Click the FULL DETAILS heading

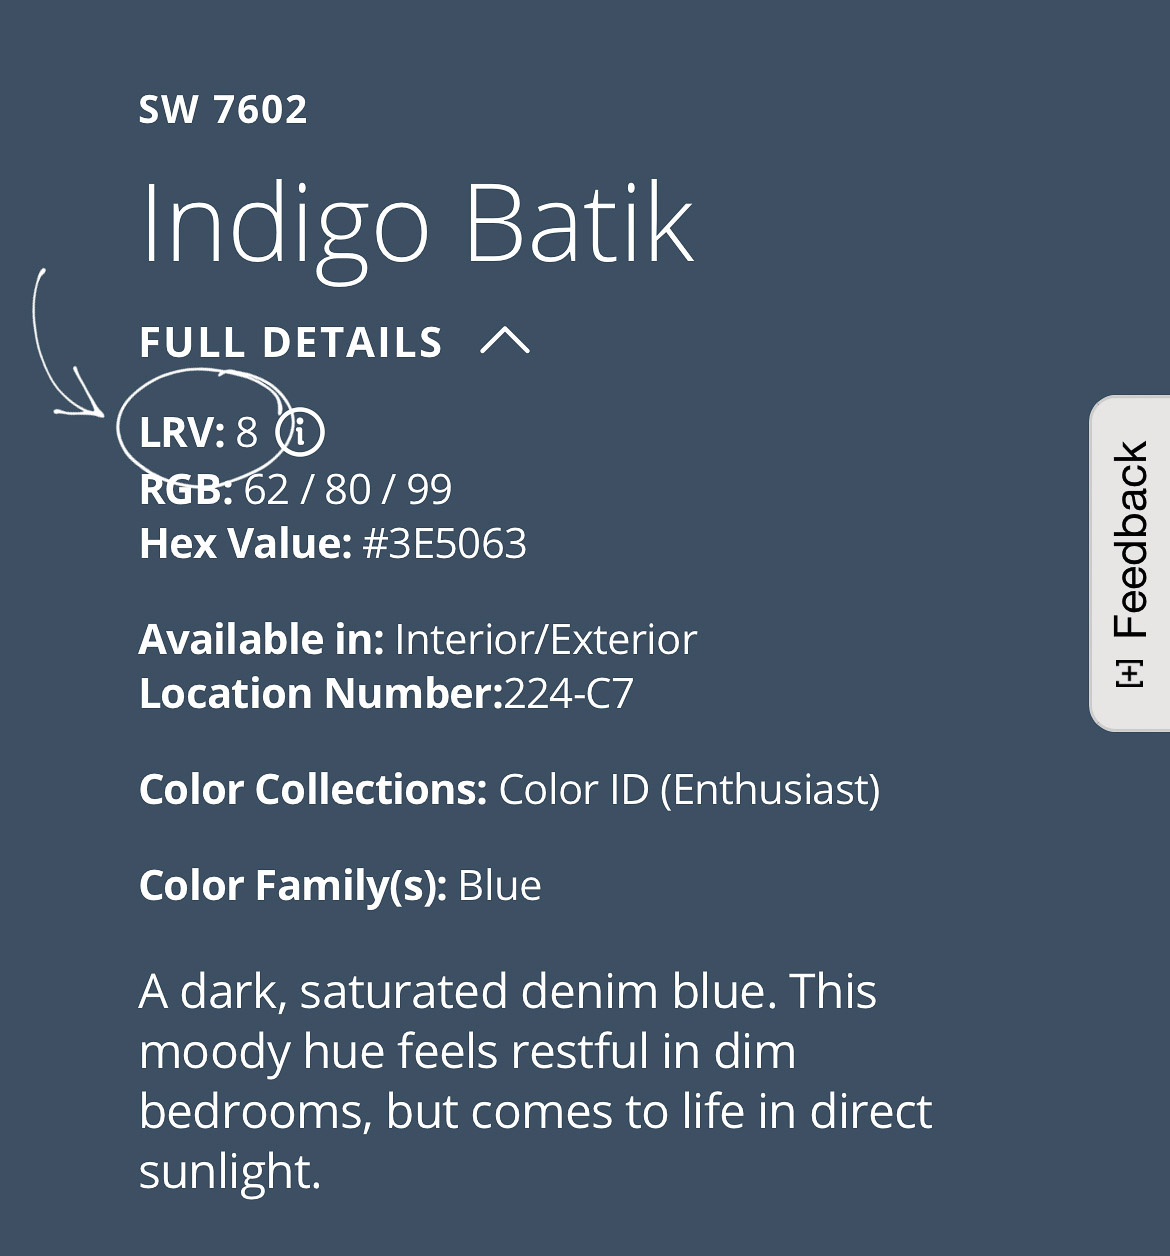tap(291, 342)
